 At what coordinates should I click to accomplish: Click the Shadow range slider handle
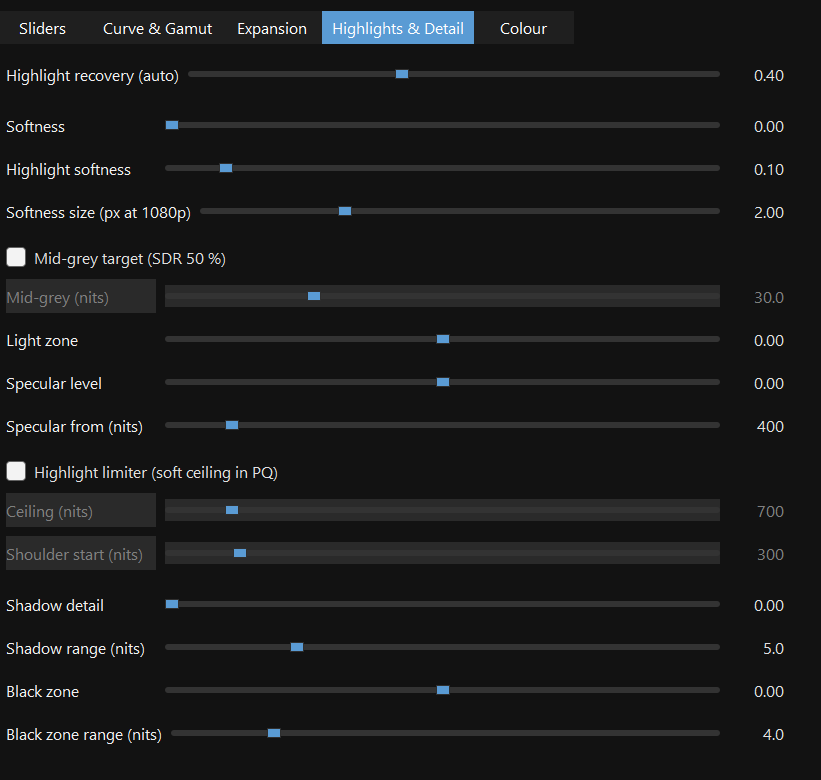[297, 647]
